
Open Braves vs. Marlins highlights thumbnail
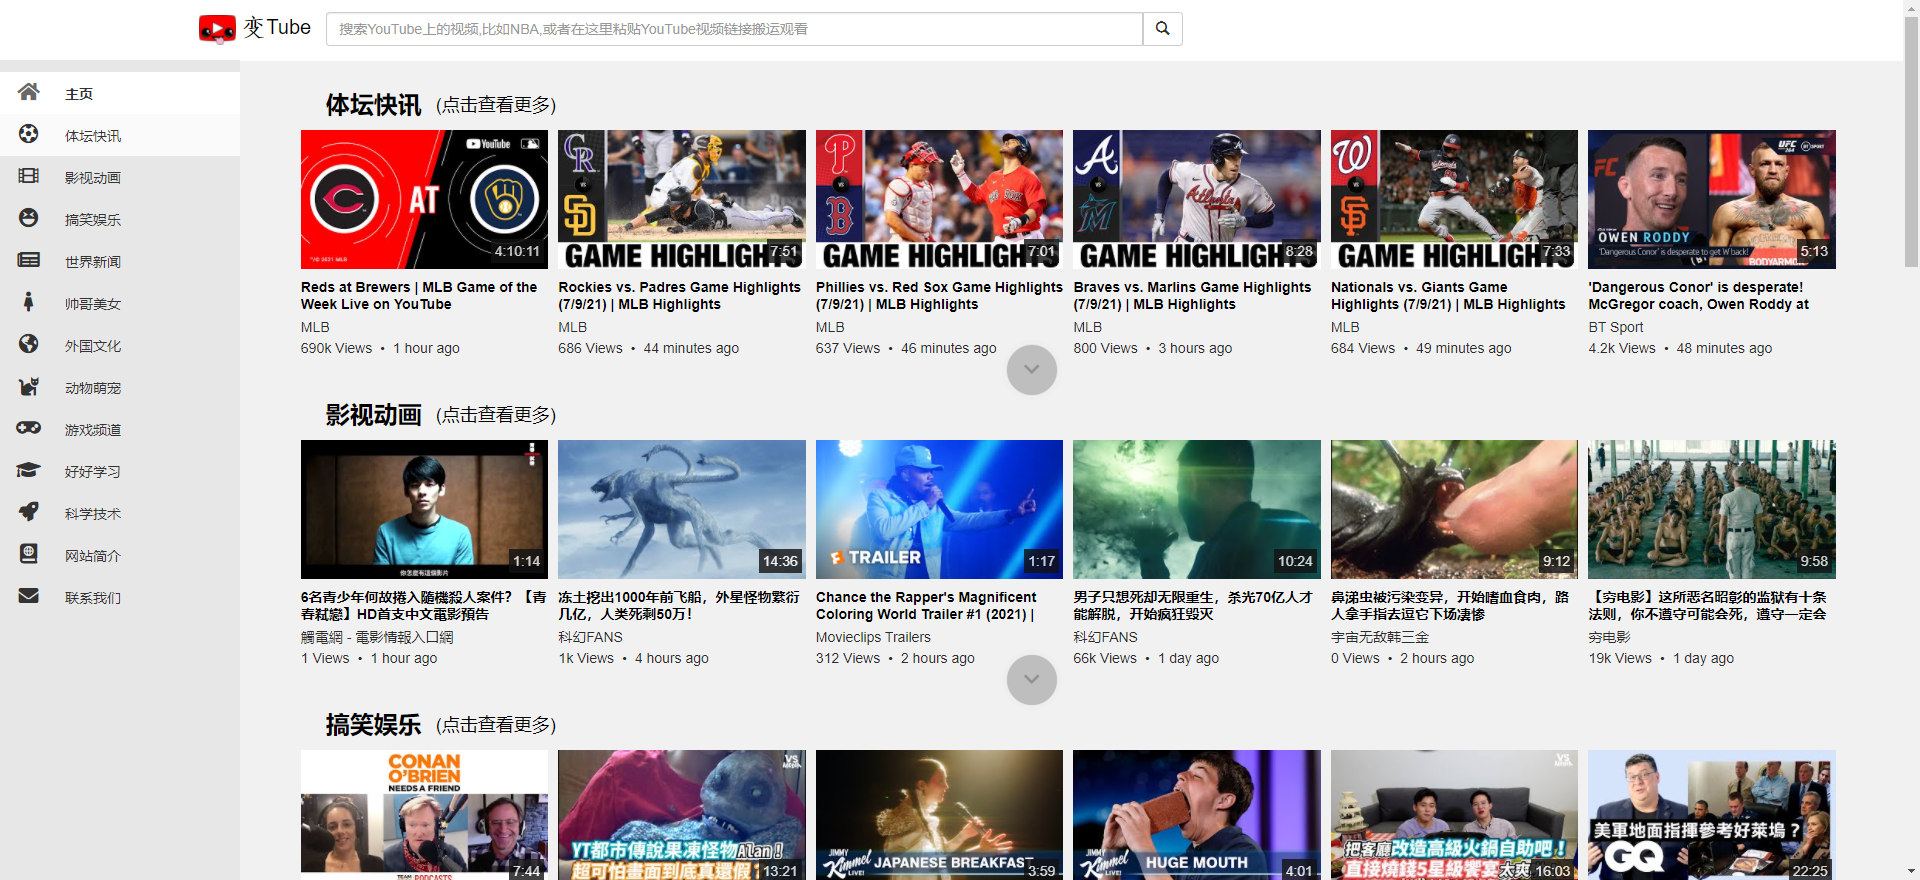tap(1197, 199)
